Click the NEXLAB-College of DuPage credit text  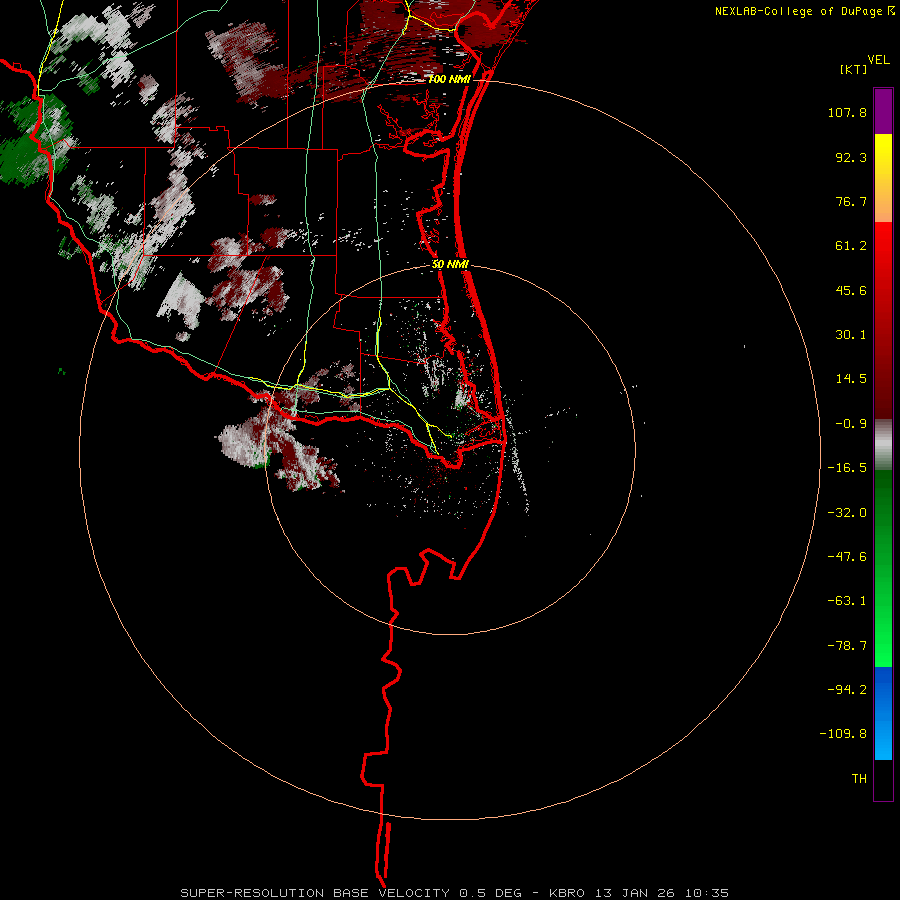pyautogui.click(x=798, y=11)
